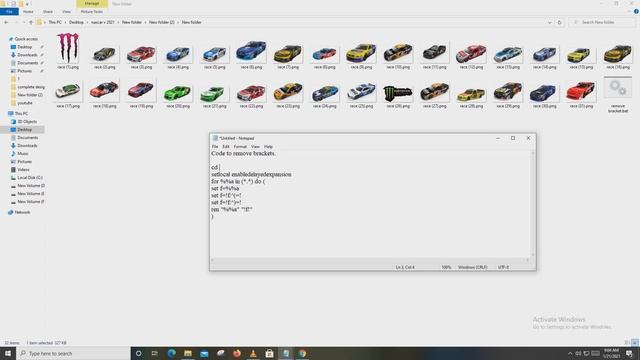Open Explorer File tab
640x360 pixels.
[9, 12]
